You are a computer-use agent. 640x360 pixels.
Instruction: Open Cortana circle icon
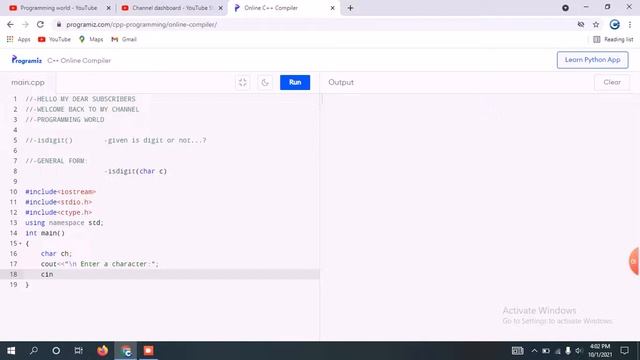click(x=56, y=351)
